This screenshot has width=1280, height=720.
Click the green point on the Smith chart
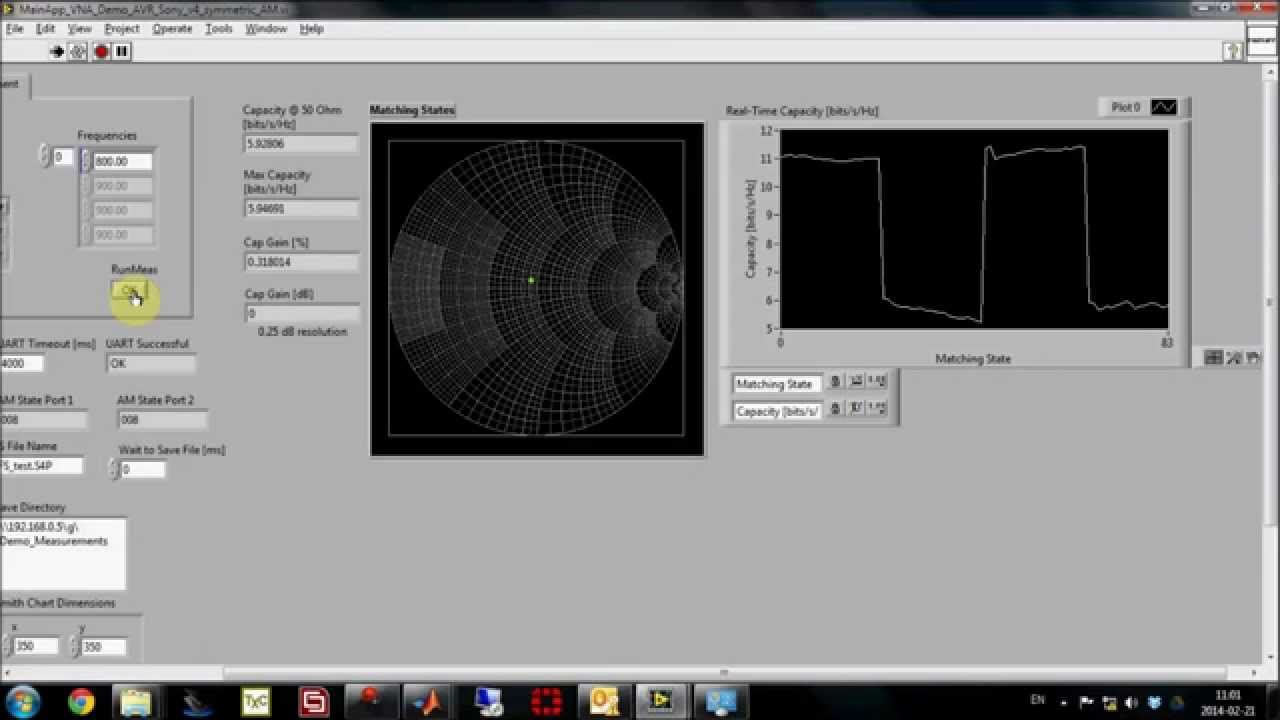[x=531, y=280]
